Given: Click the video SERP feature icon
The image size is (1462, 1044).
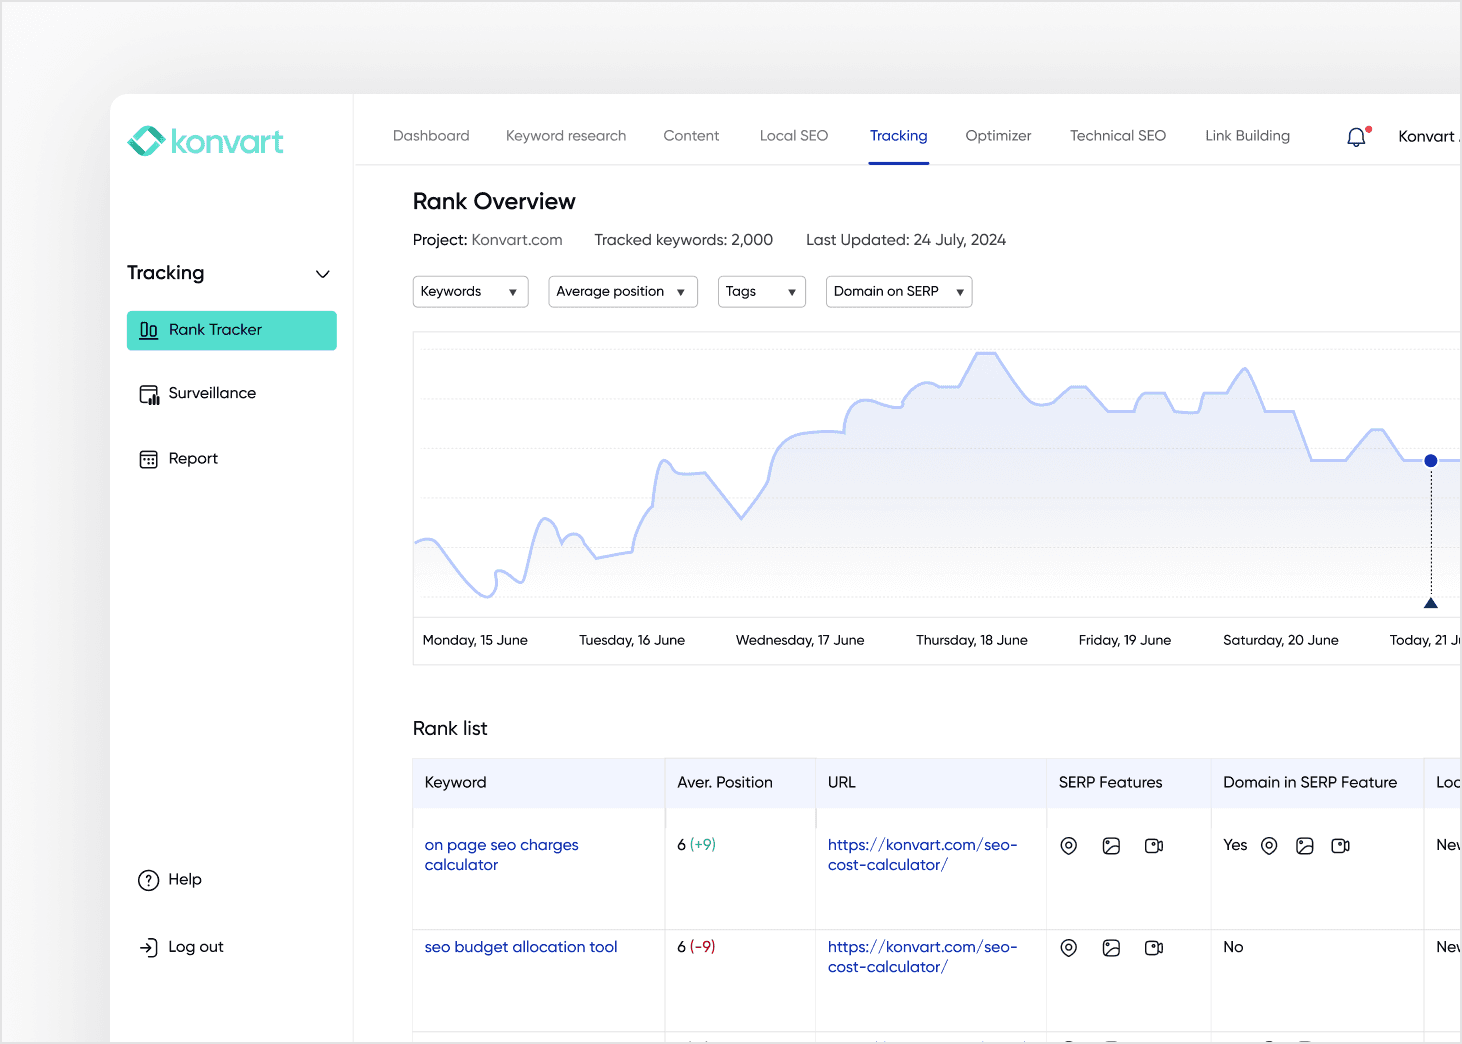Looking at the screenshot, I should [1153, 845].
